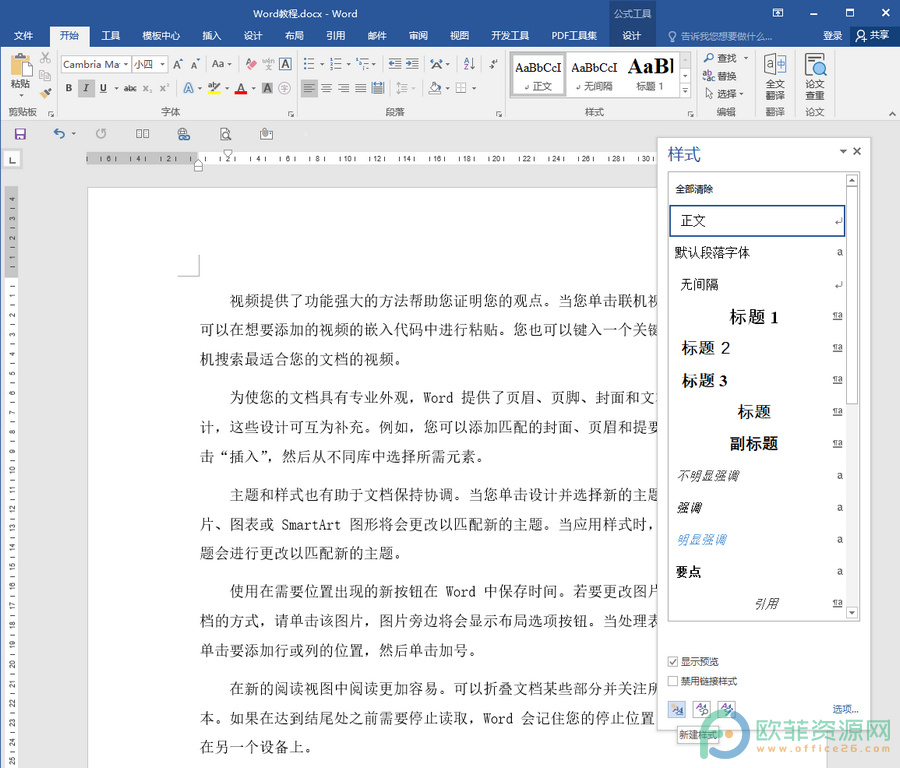The height and width of the screenshot is (768, 900).
Task: Show paragraph marks icon
Action: coord(493,64)
